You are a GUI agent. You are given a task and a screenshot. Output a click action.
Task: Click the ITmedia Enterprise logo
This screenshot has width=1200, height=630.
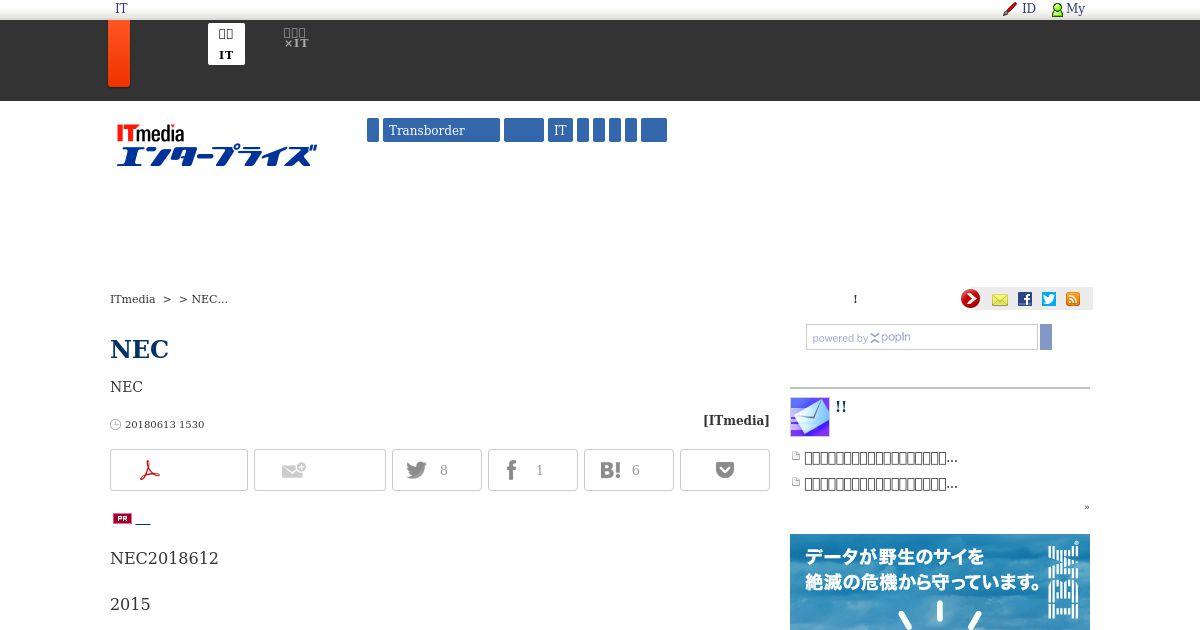tap(217, 145)
